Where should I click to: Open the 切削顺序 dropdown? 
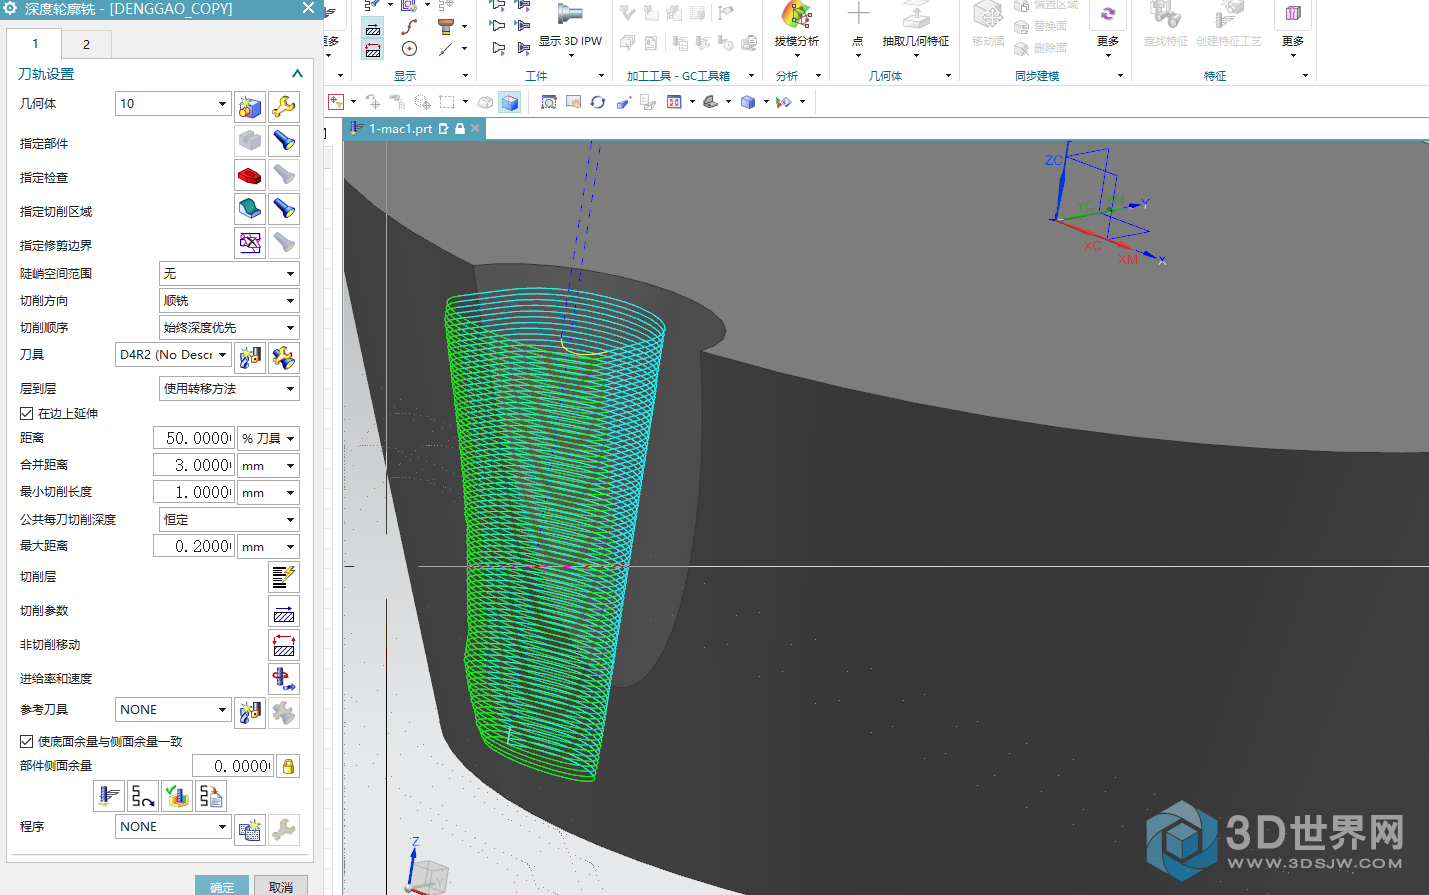(x=229, y=327)
